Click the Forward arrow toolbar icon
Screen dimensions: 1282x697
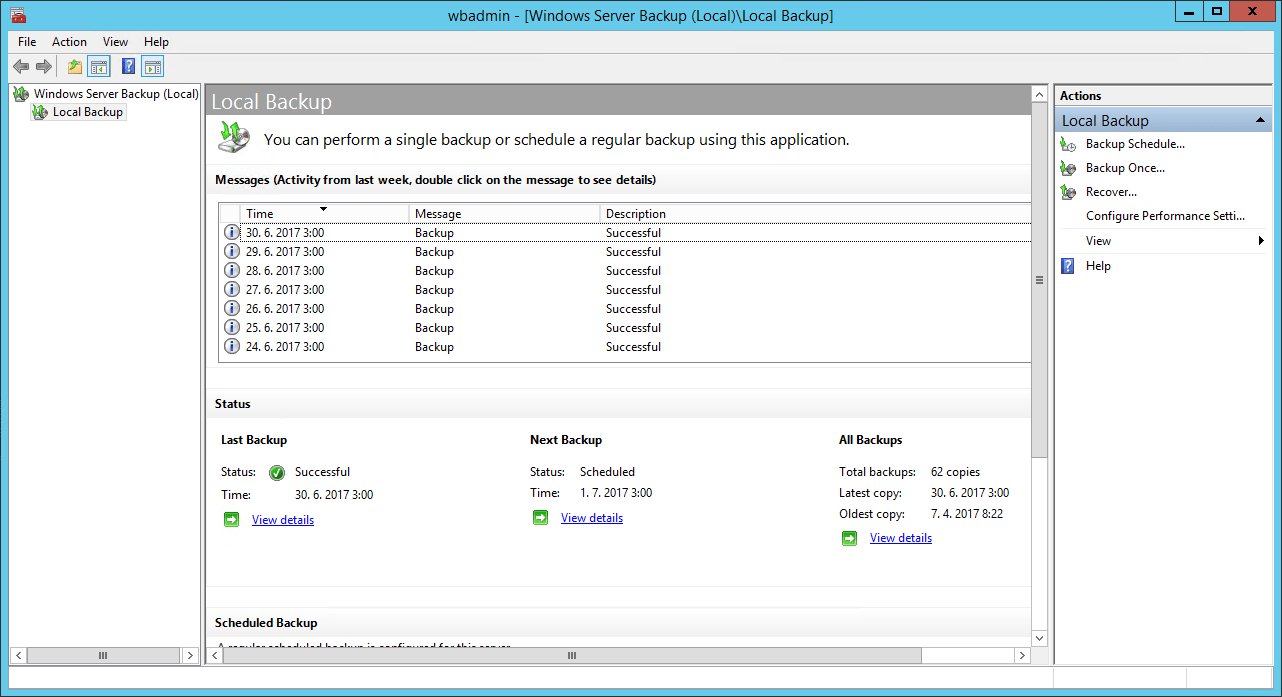(x=44, y=67)
